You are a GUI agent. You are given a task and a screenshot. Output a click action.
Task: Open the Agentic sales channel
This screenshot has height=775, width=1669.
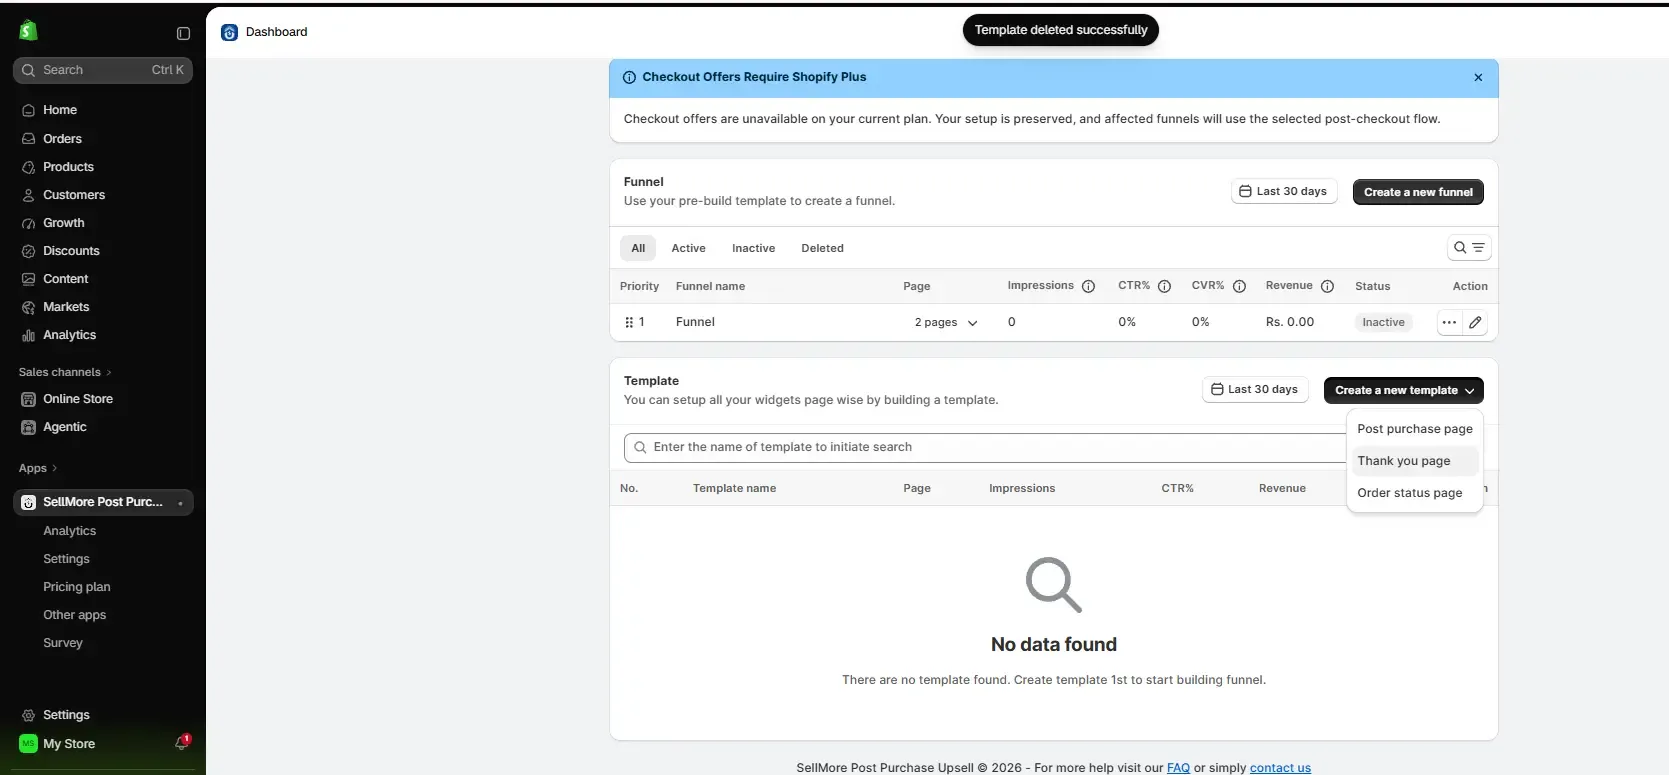pos(65,427)
